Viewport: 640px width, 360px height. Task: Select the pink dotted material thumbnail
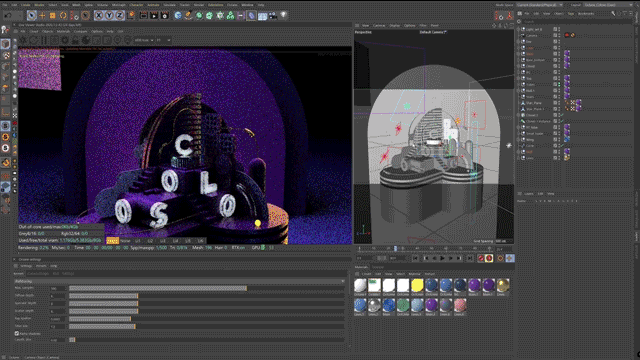pyautogui.click(x=460, y=305)
